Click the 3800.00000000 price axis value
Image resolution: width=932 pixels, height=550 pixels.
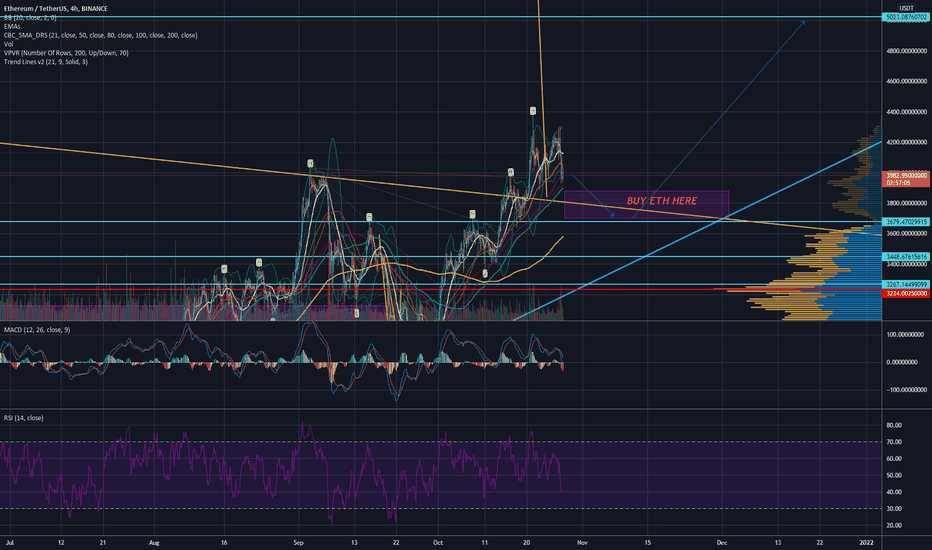[x=906, y=203]
